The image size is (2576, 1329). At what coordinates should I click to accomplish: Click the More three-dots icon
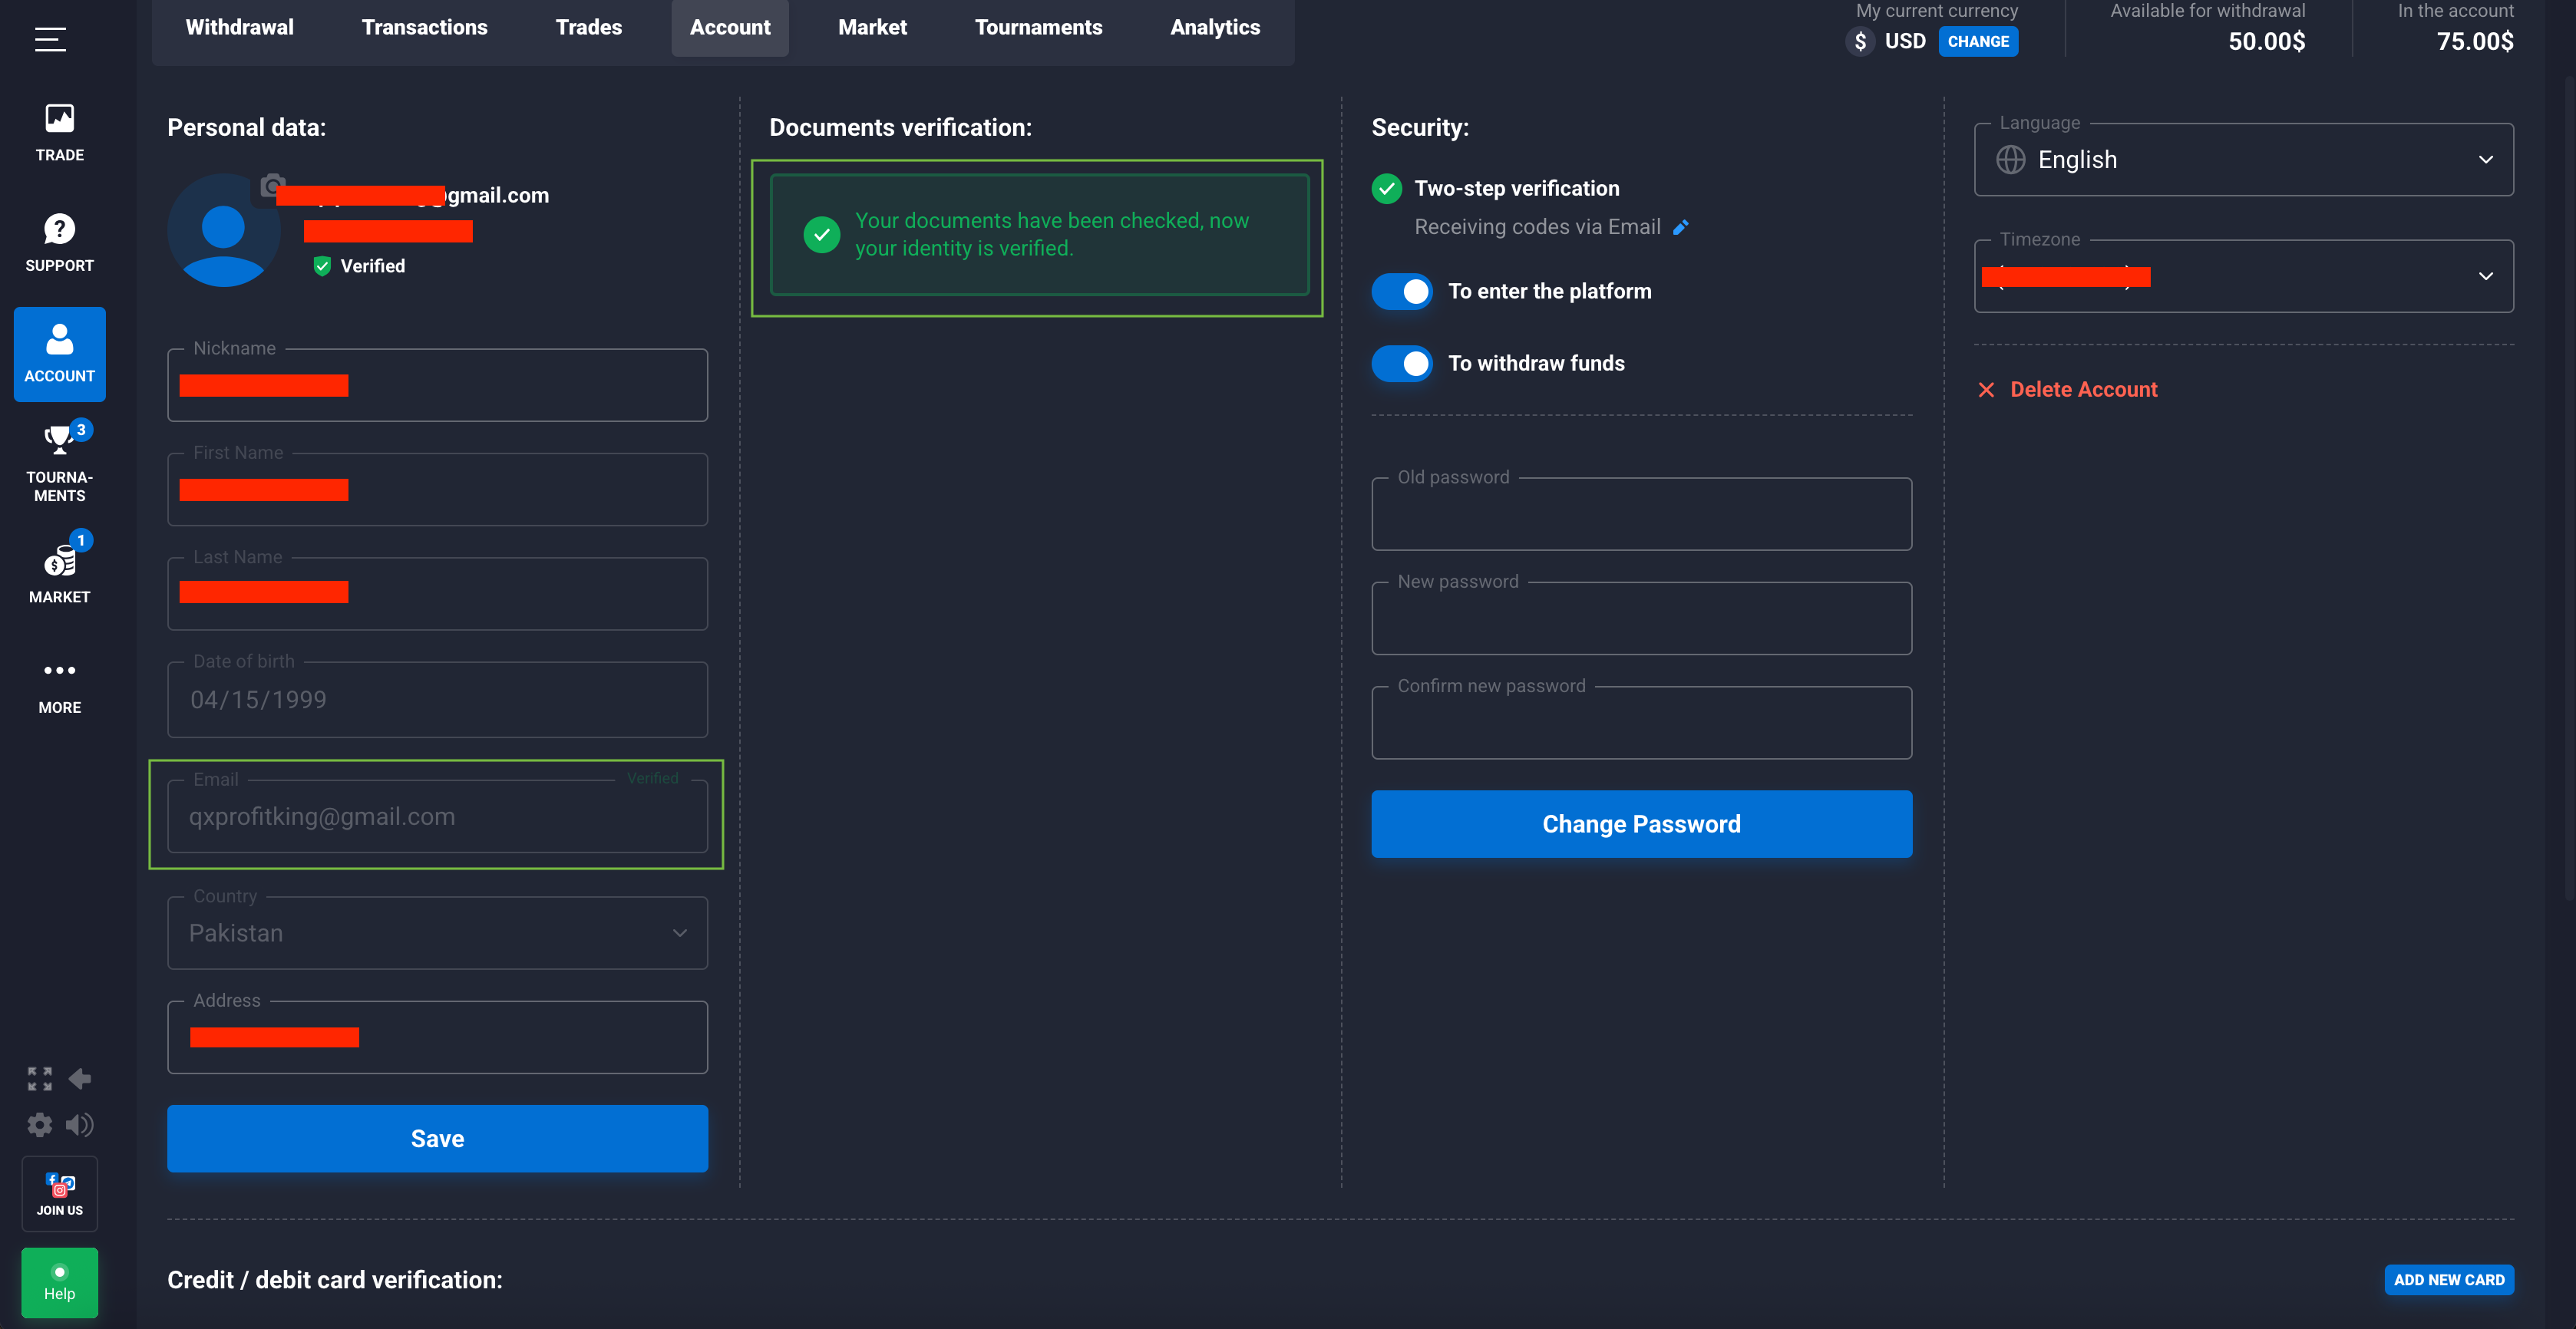point(59,670)
